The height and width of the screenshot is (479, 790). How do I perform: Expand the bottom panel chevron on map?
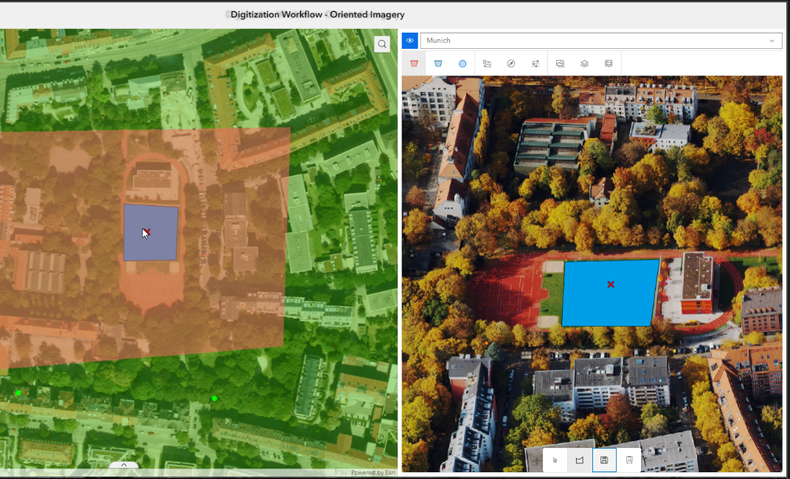[x=124, y=465]
